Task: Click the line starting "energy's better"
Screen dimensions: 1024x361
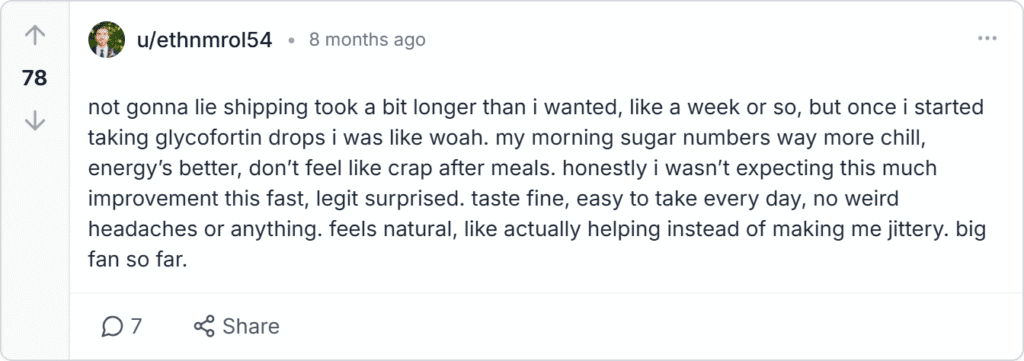Action: click(513, 168)
